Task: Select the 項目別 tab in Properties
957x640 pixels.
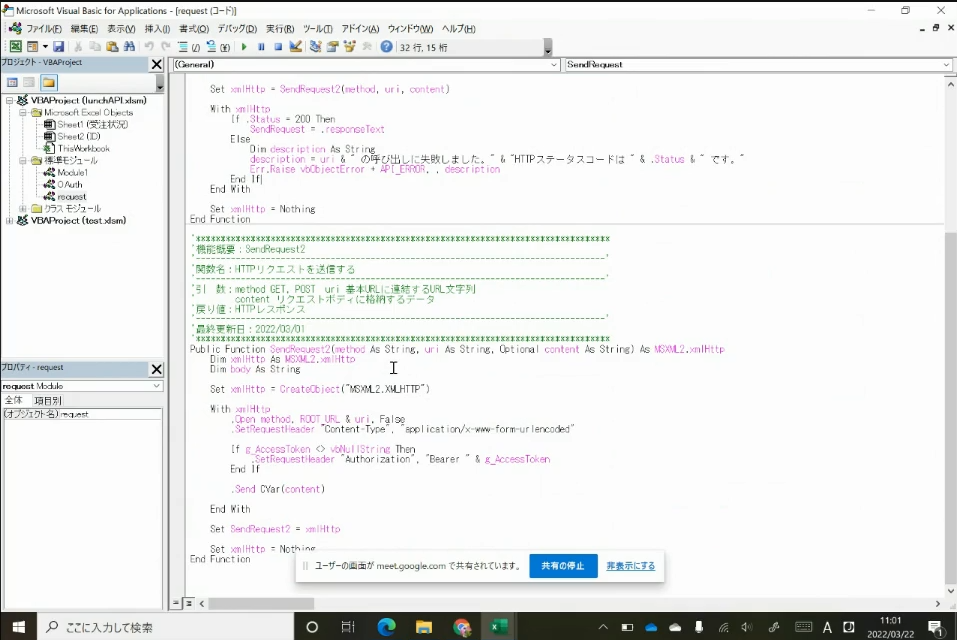Action: [x=48, y=400]
